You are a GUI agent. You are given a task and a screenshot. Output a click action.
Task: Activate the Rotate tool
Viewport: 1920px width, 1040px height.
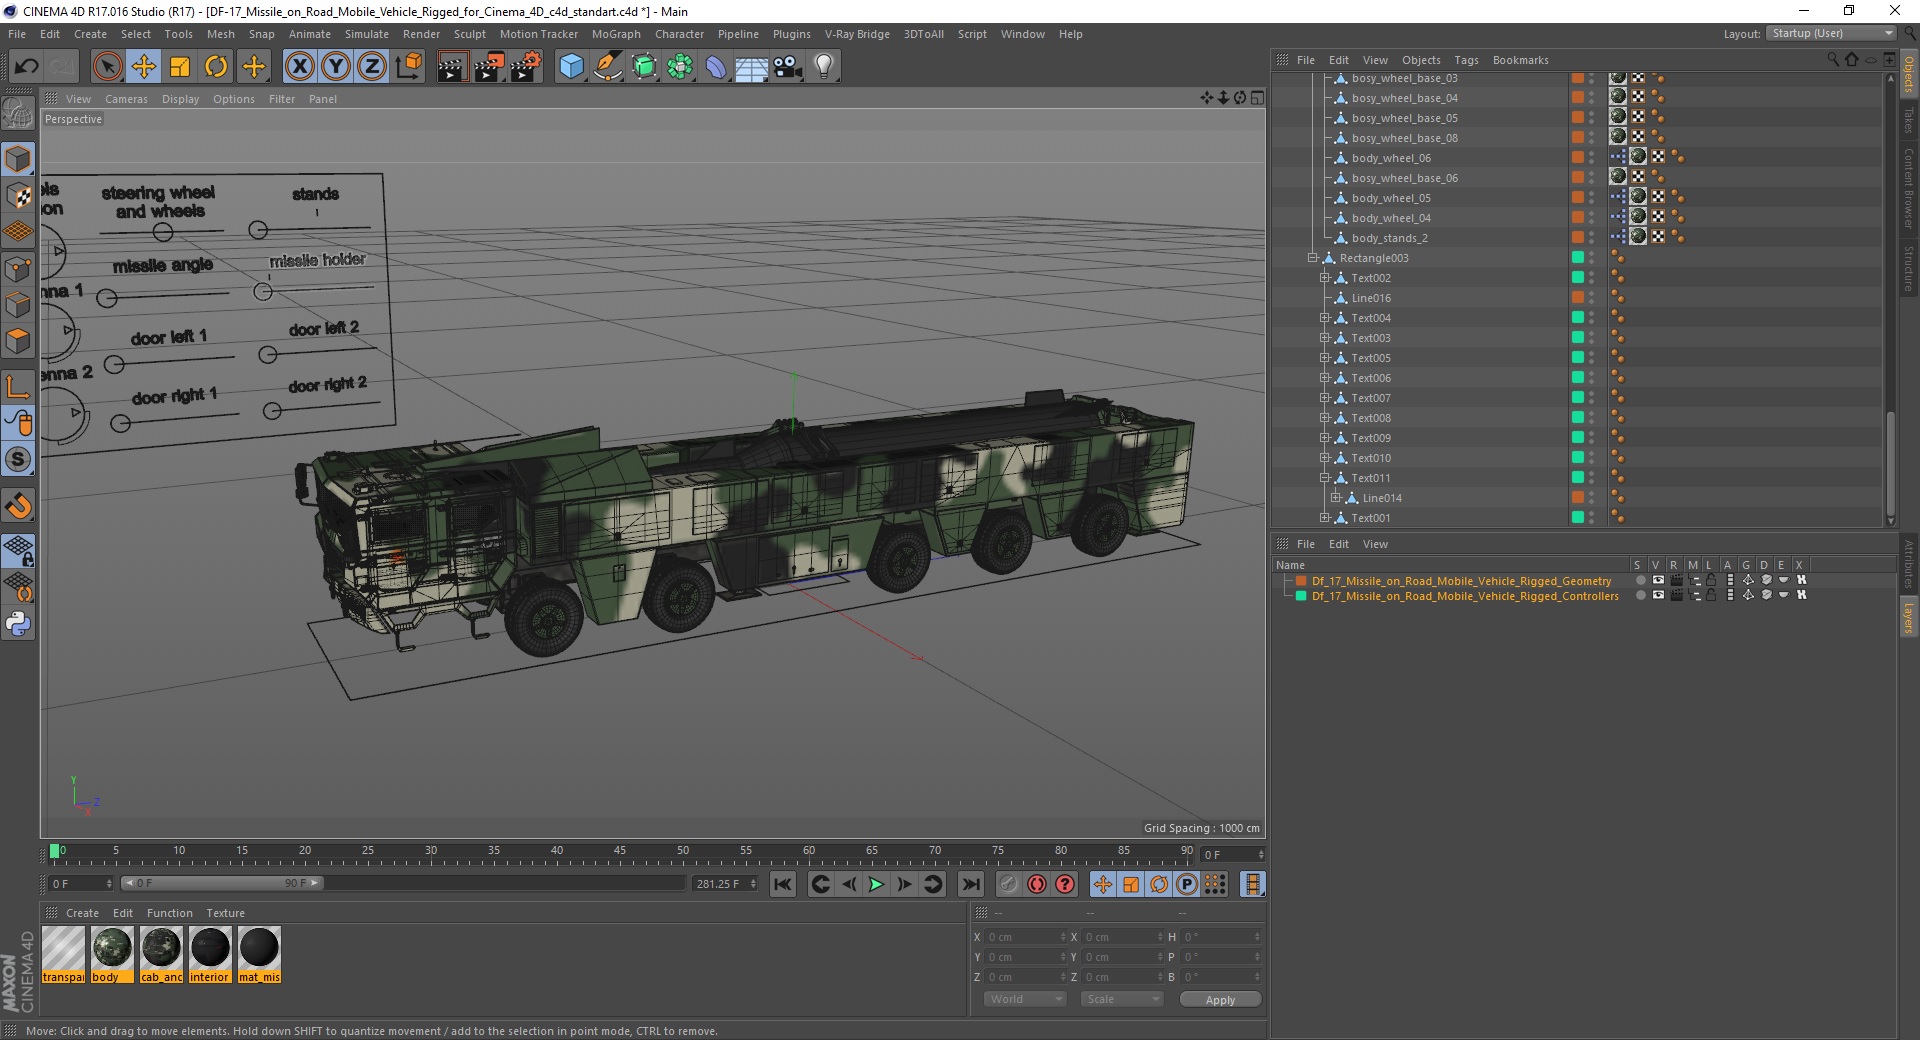[216, 67]
